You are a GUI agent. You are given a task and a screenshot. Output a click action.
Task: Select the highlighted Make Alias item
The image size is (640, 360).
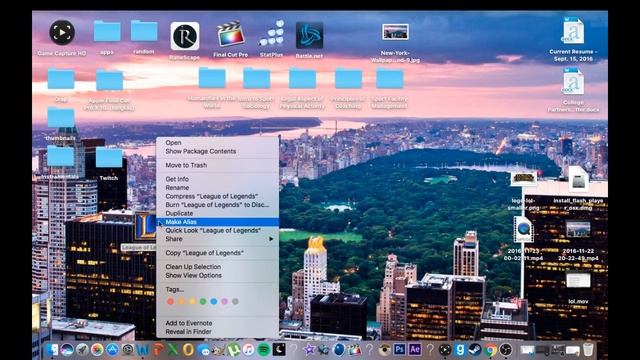click(x=218, y=222)
